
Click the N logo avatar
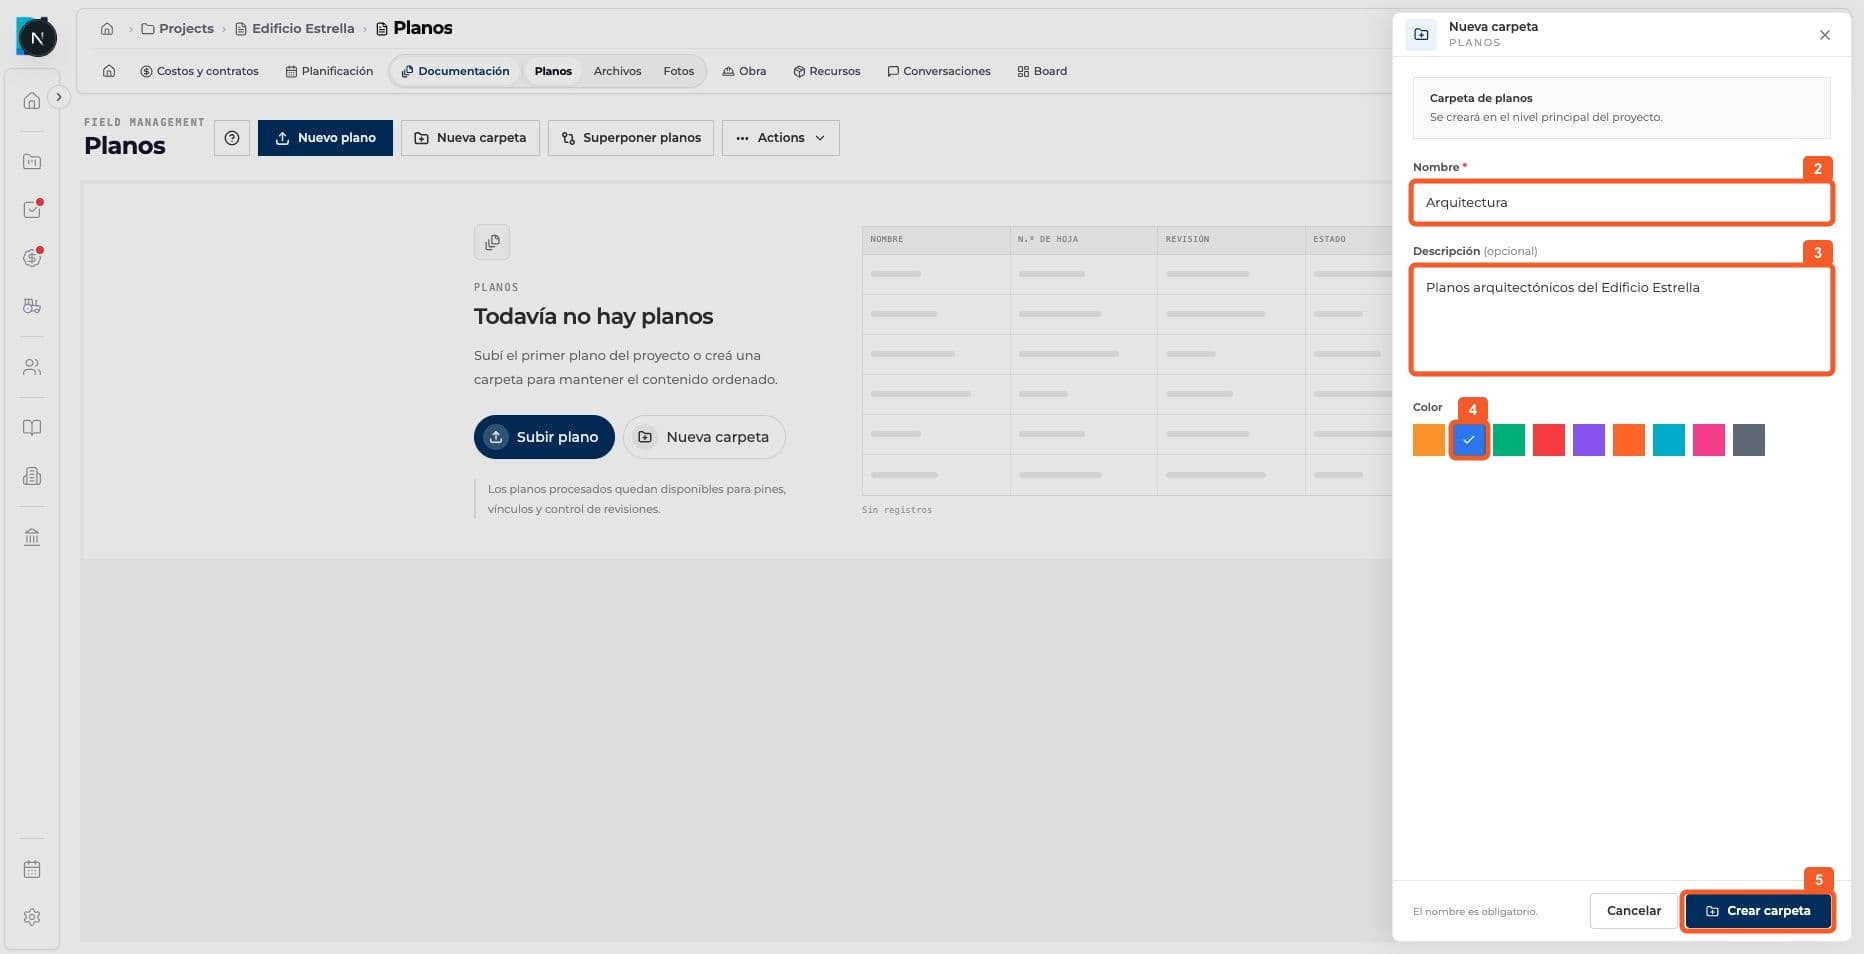[x=37, y=38]
